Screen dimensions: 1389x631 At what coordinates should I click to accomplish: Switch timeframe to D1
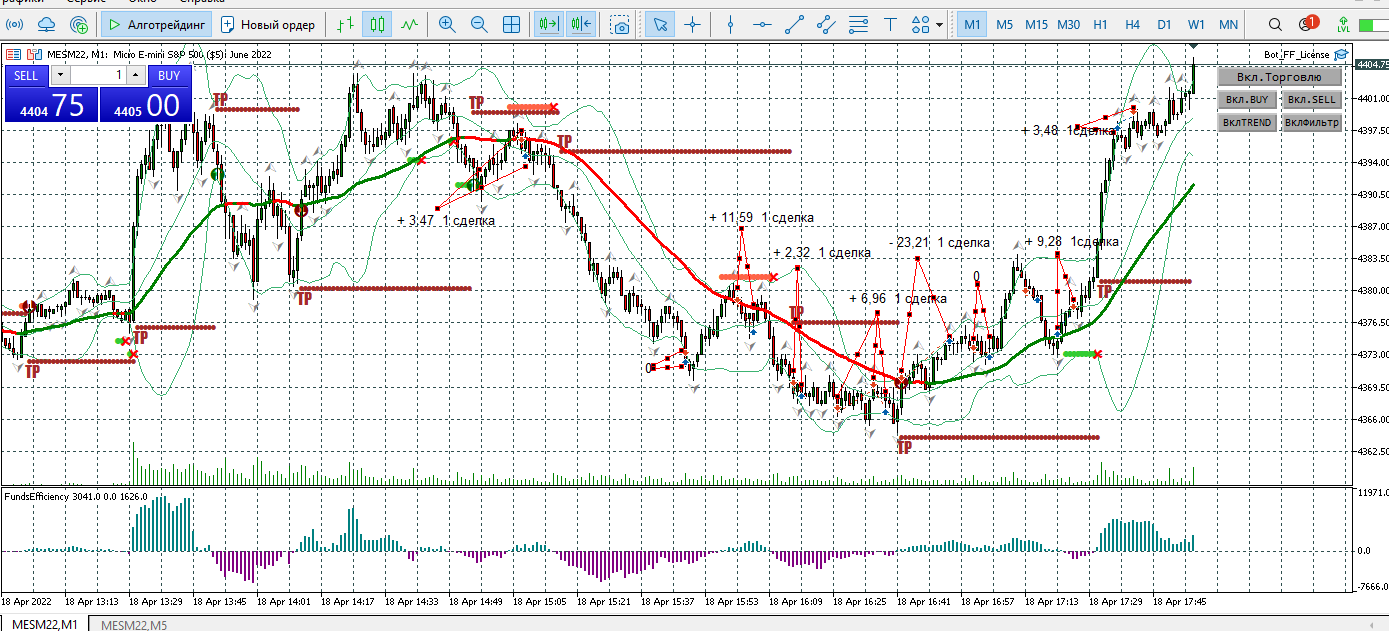(1164, 24)
